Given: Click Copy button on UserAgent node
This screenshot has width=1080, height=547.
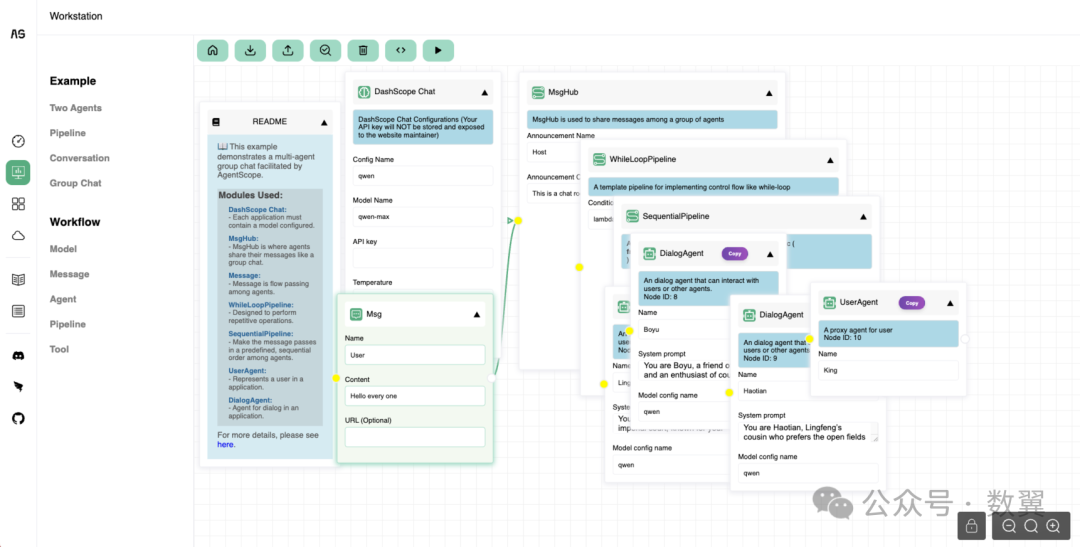Looking at the screenshot, I should click(x=912, y=302).
